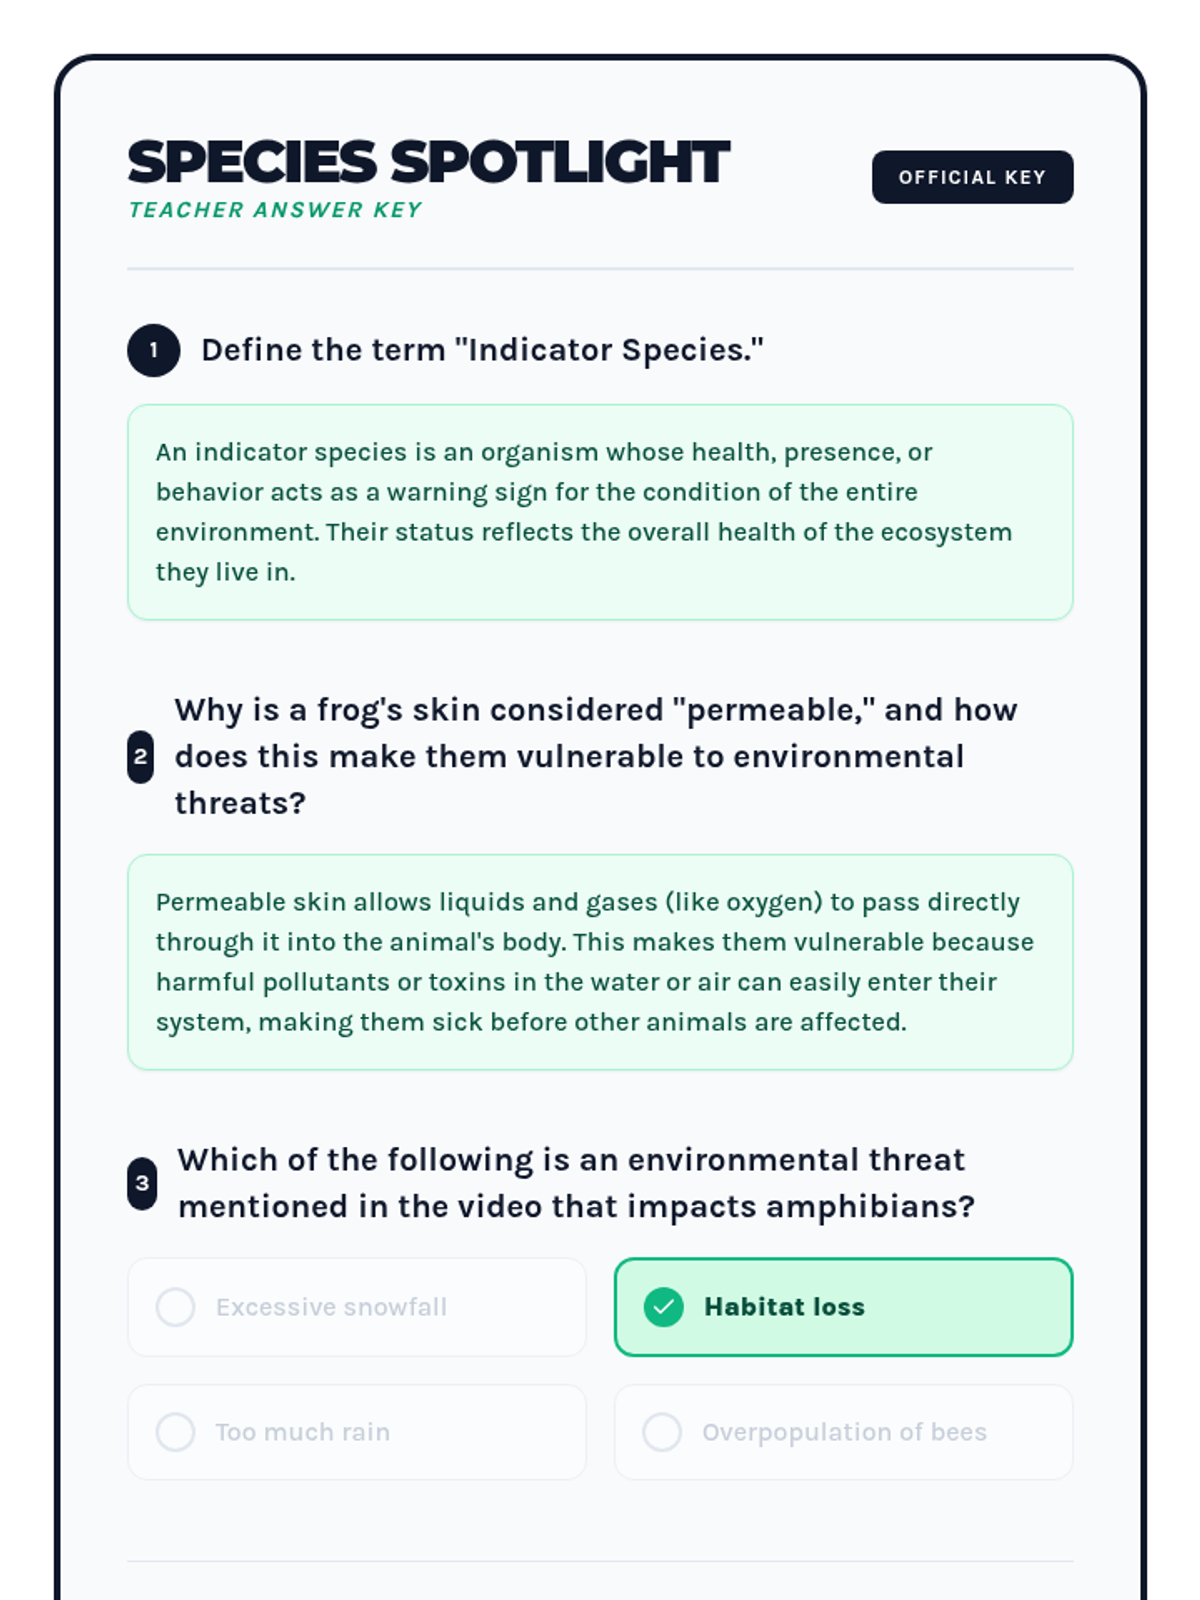
Task: Click the frog's permeable skin question heading
Action: 595,756
